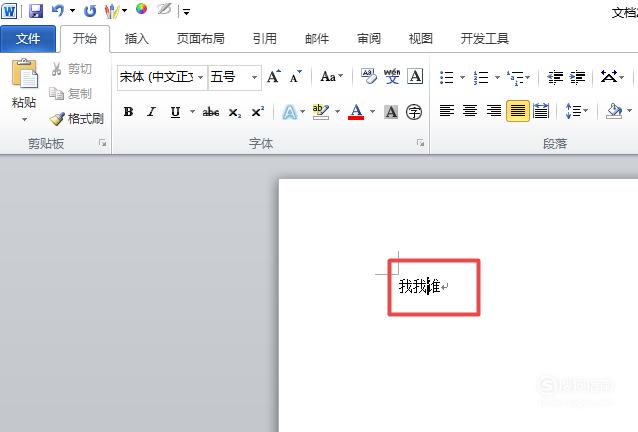This screenshot has width=638, height=432.
Task: Toggle Character Shading gray A
Action: tap(391, 112)
